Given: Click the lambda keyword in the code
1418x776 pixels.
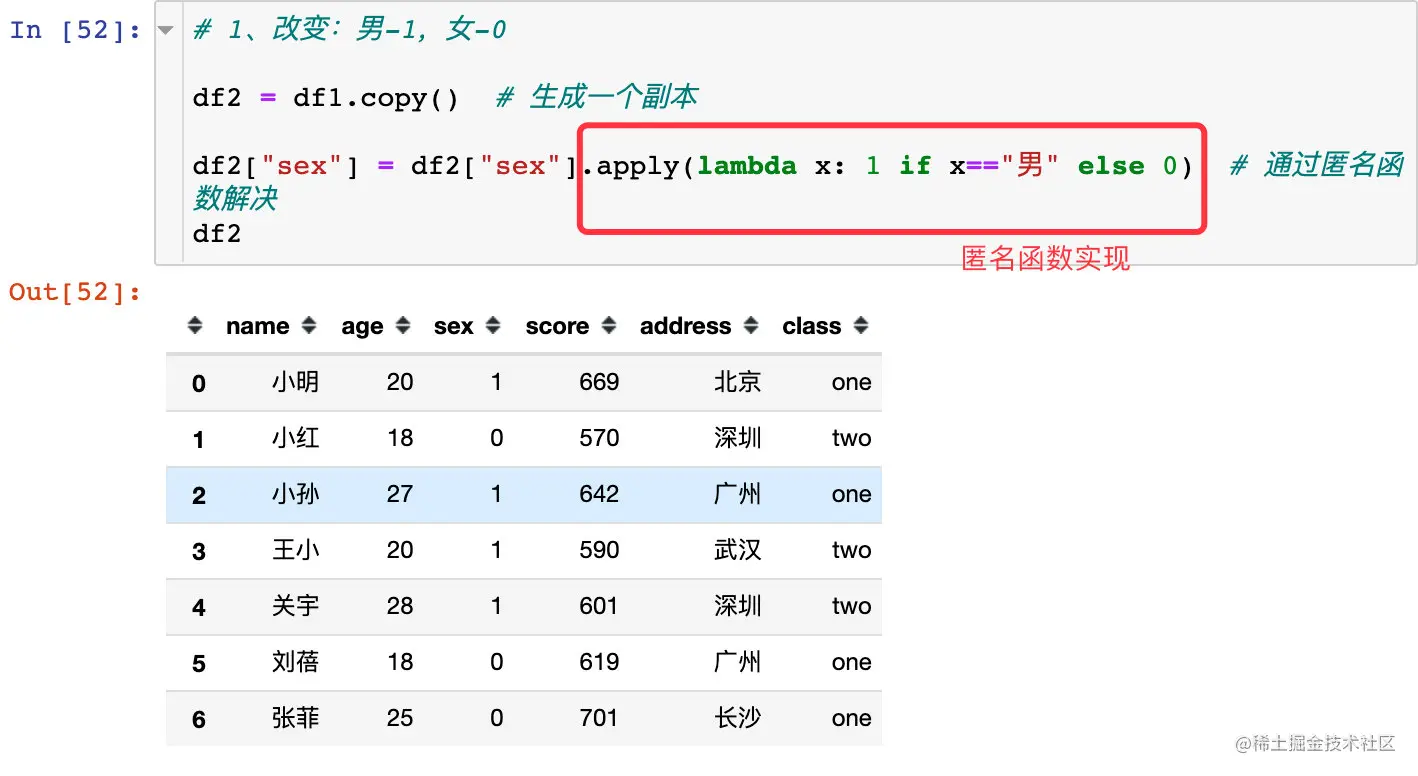Looking at the screenshot, I should pos(747,165).
